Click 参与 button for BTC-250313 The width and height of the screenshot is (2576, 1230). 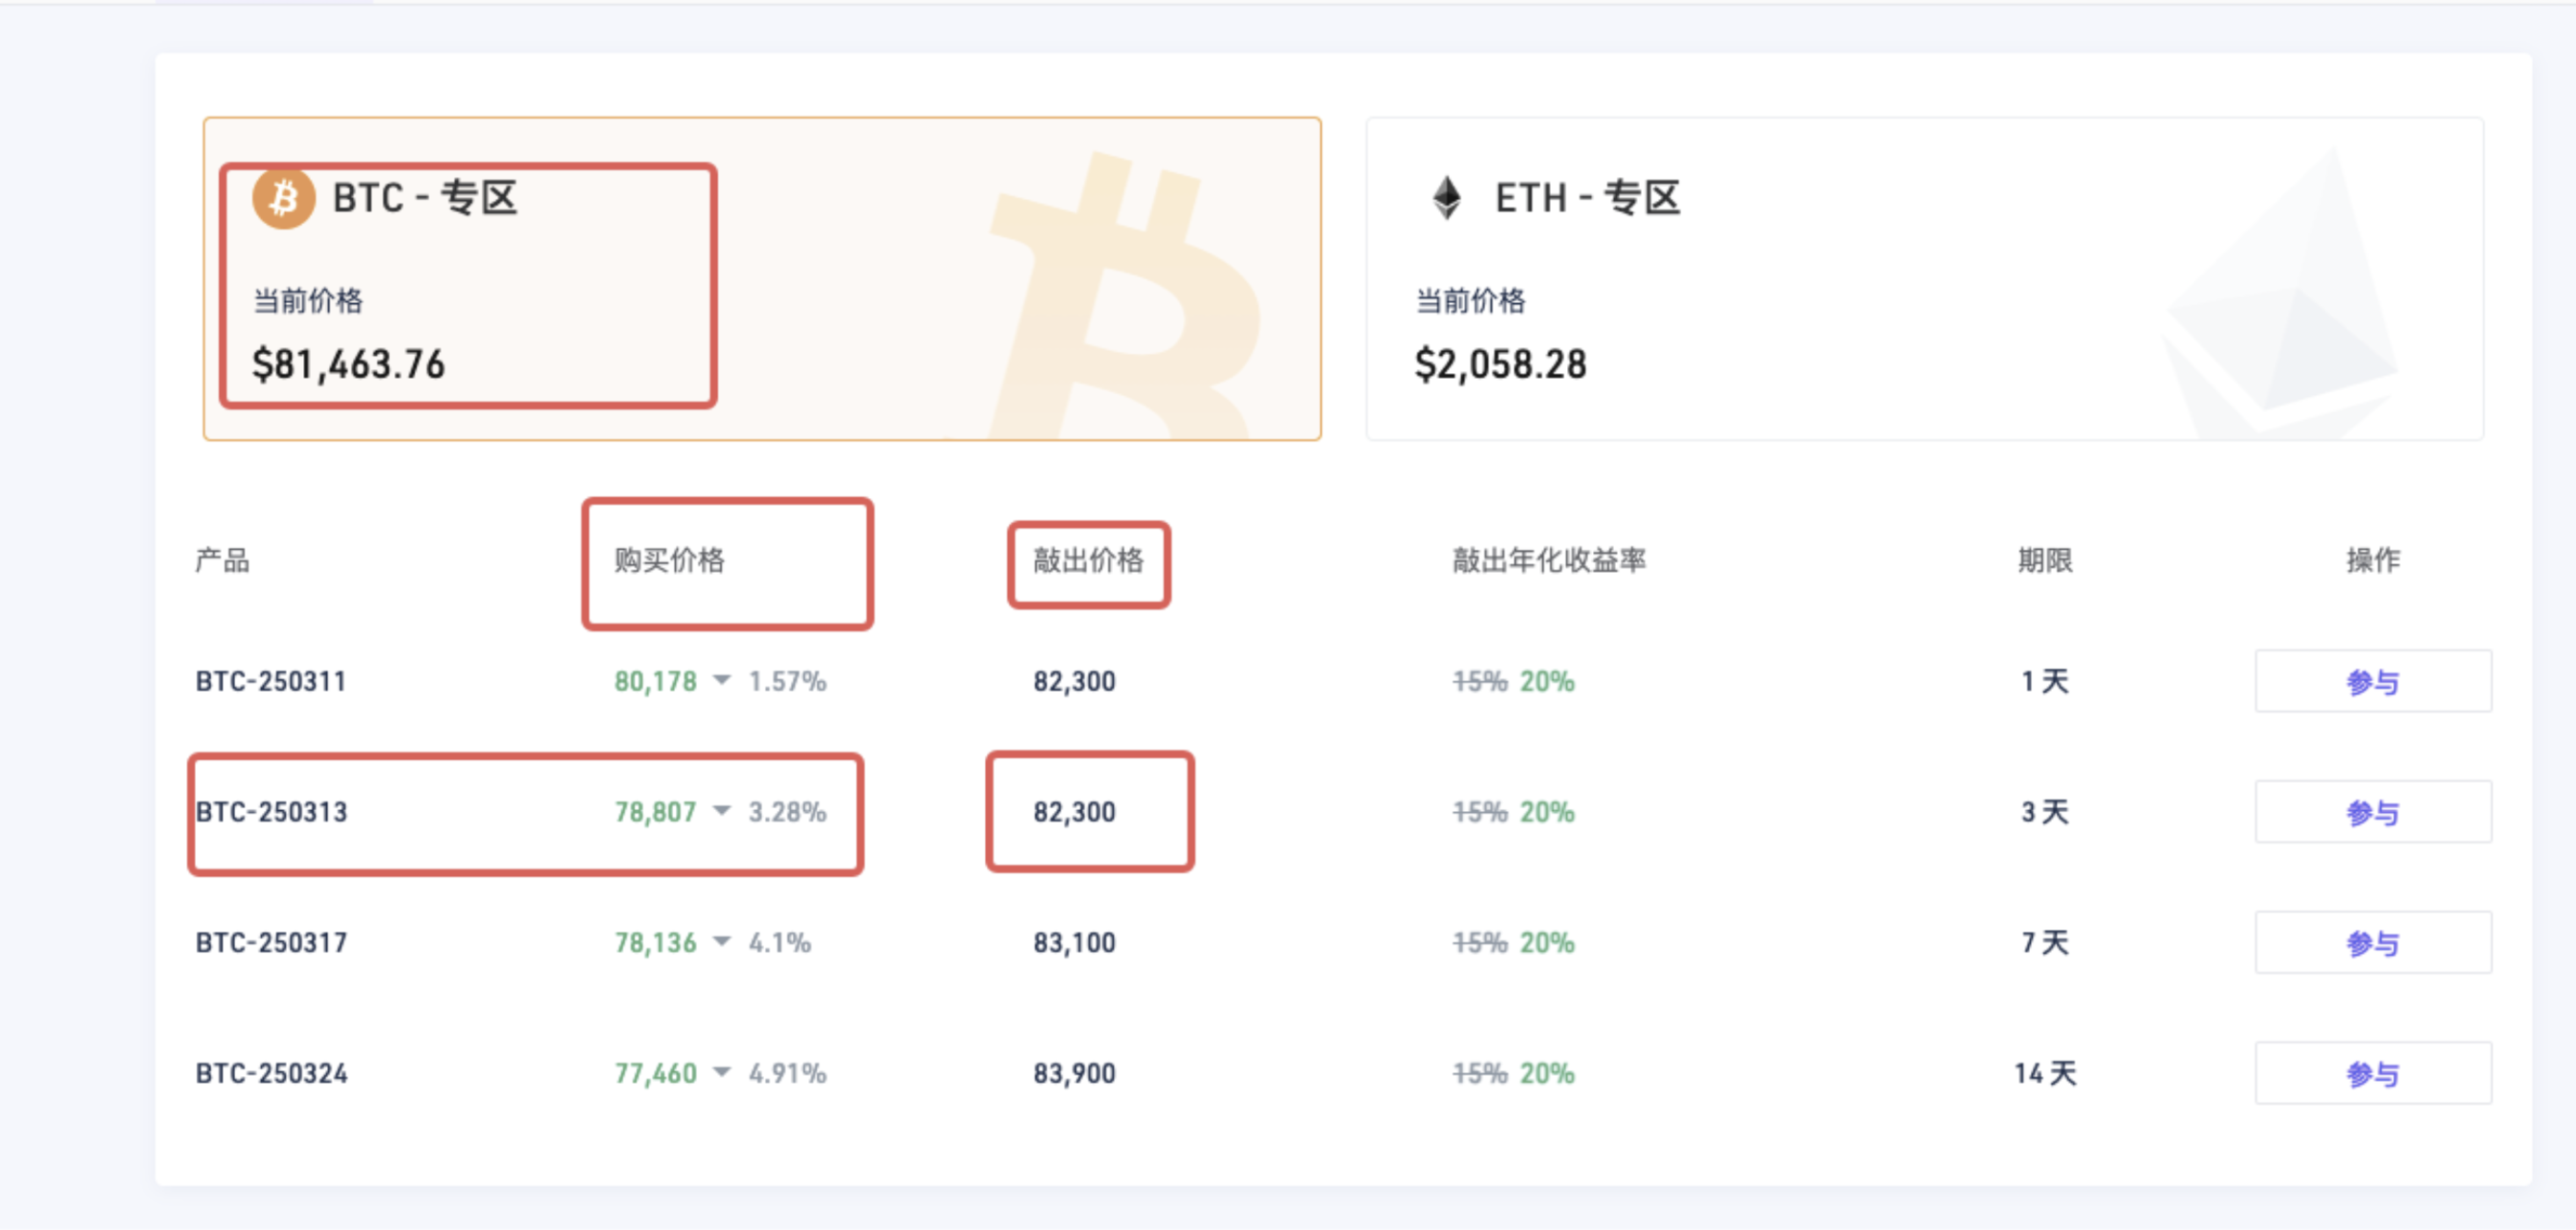pos(2372,812)
